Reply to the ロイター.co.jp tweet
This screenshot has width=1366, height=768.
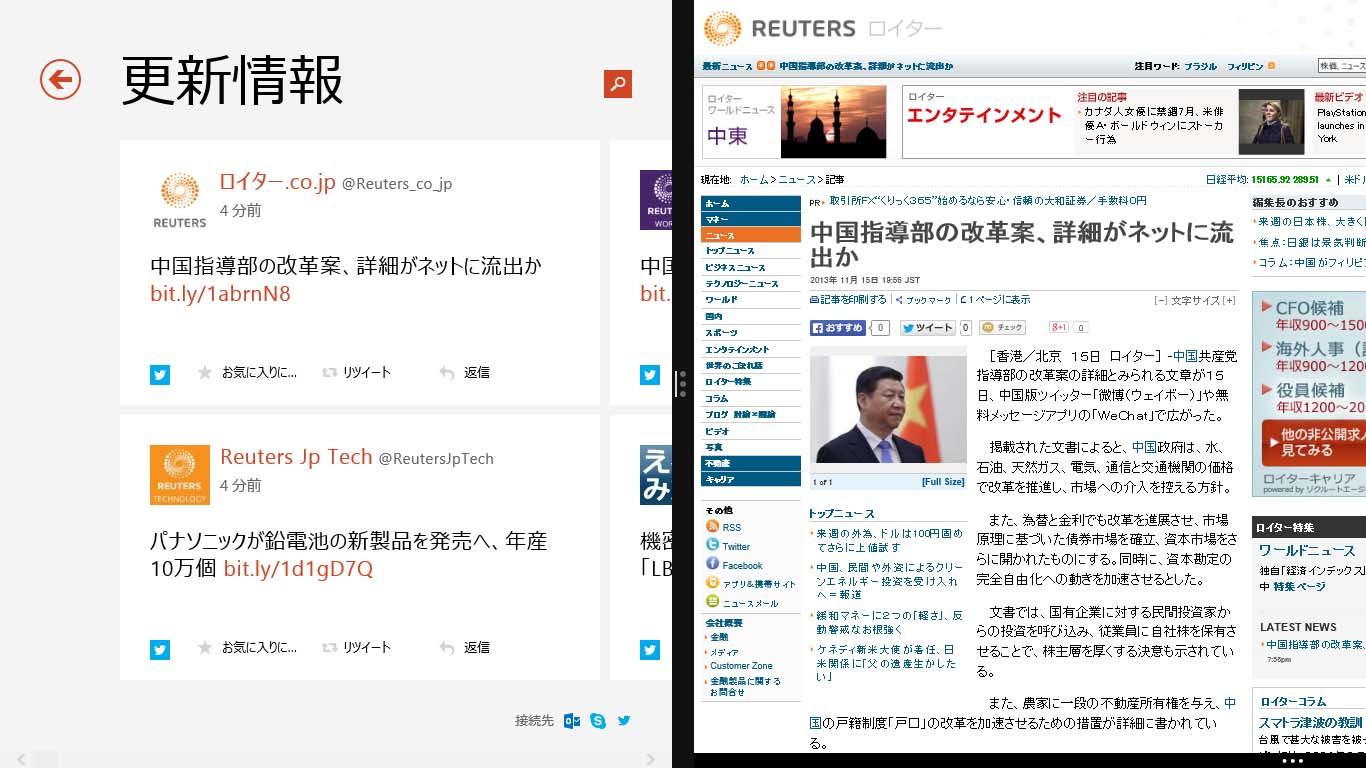pyautogui.click(x=465, y=372)
